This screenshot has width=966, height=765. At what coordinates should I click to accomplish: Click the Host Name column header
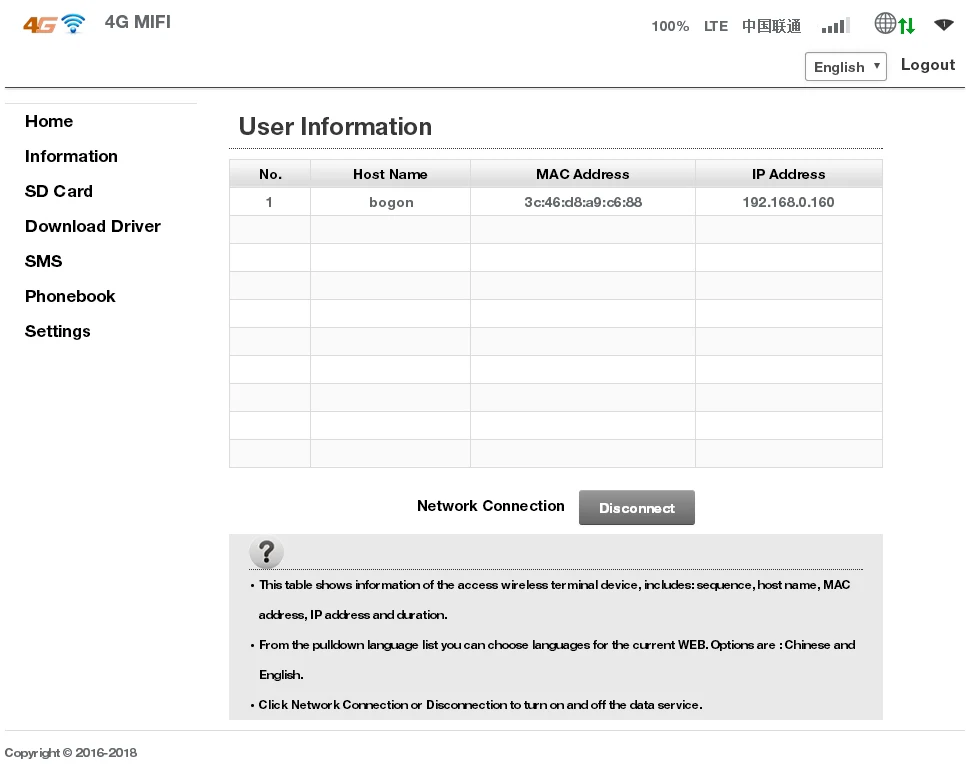(x=391, y=174)
